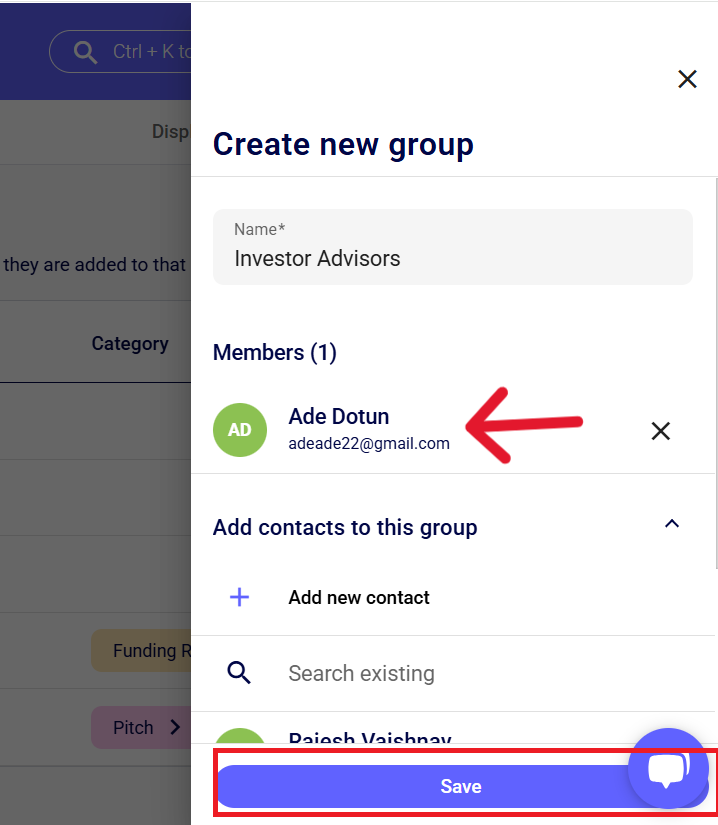Collapse the Add contacts section using the chevron
This screenshot has height=825, width=718.
[x=672, y=524]
